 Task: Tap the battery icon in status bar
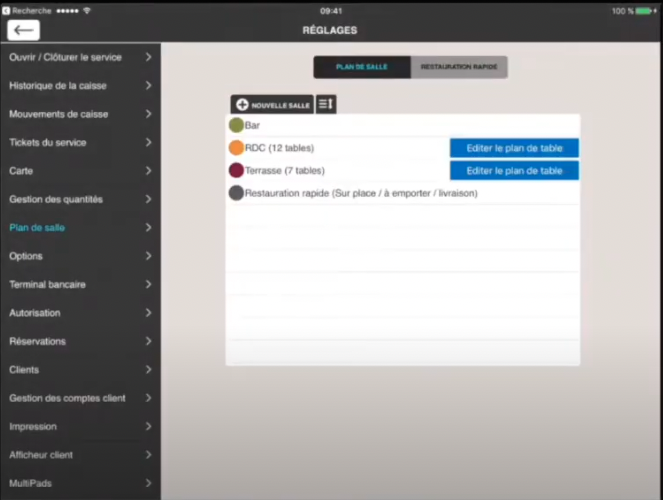643,11
